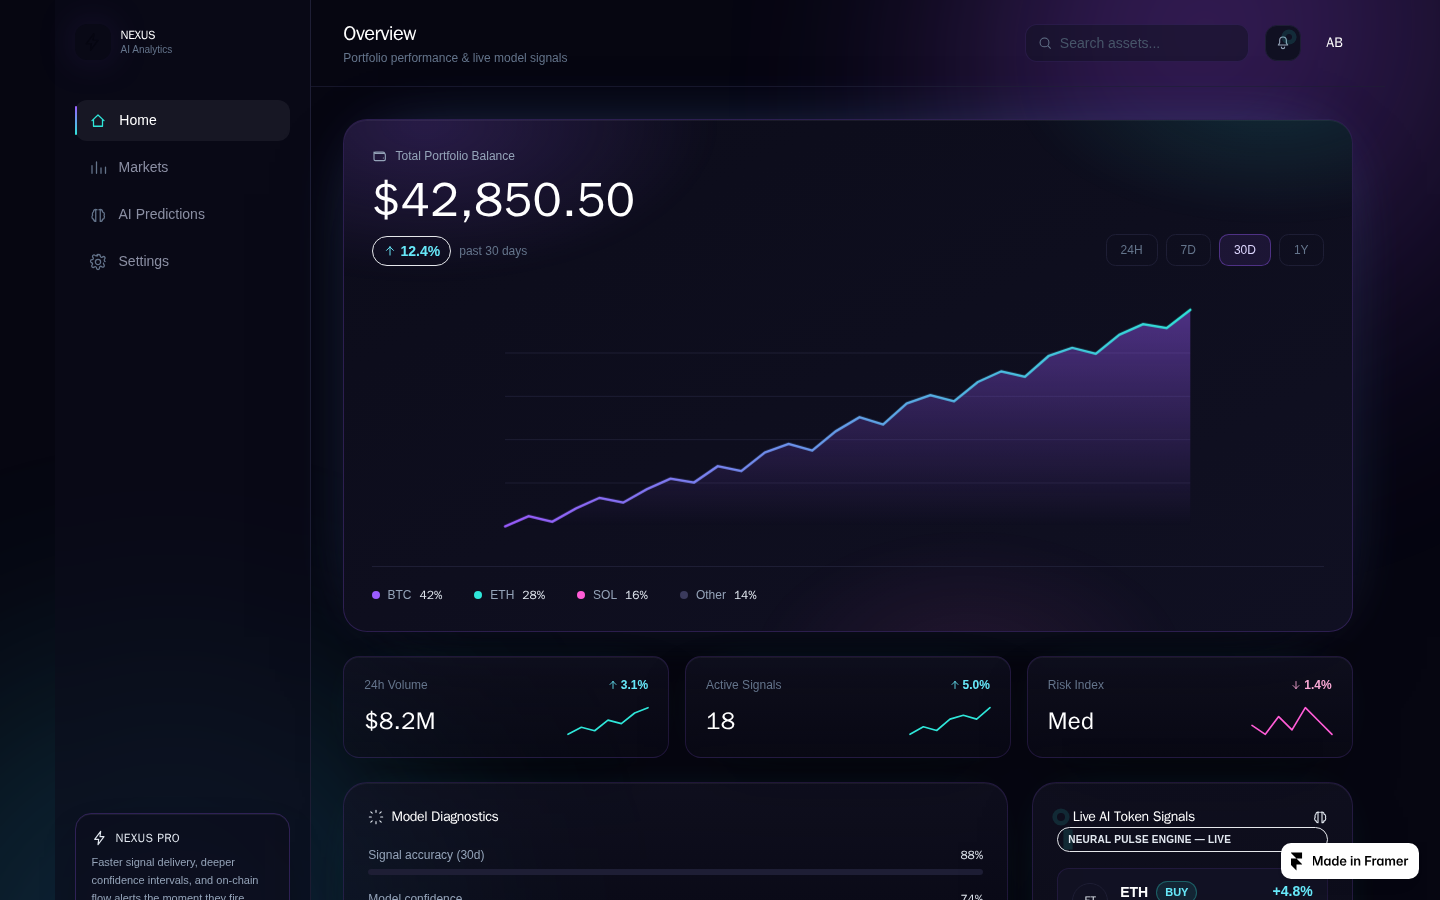Screen dimensions: 1440x900
Task: Click the NEXUS lightning logo icon
Action: pos(94,42)
